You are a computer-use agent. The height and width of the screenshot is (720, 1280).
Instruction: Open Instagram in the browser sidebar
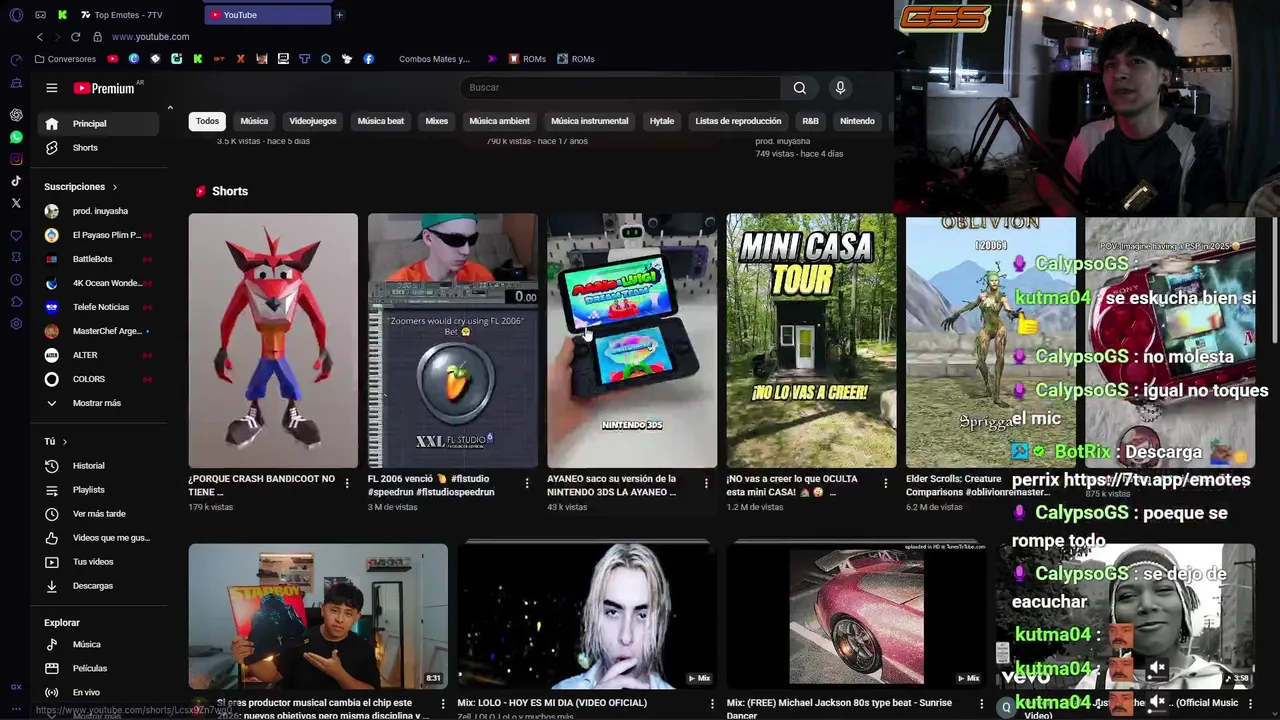coord(16,159)
